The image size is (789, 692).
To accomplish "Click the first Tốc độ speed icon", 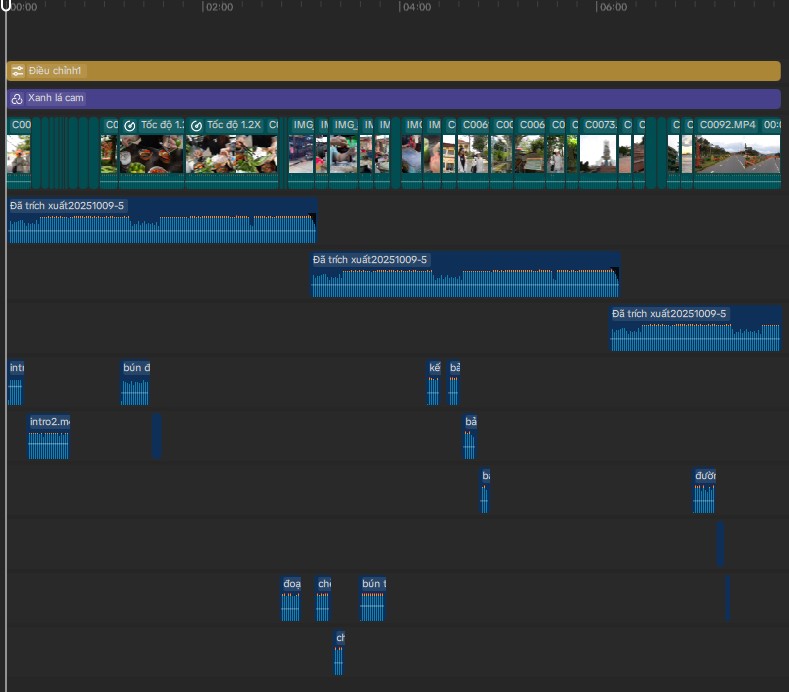I will pos(130,126).
